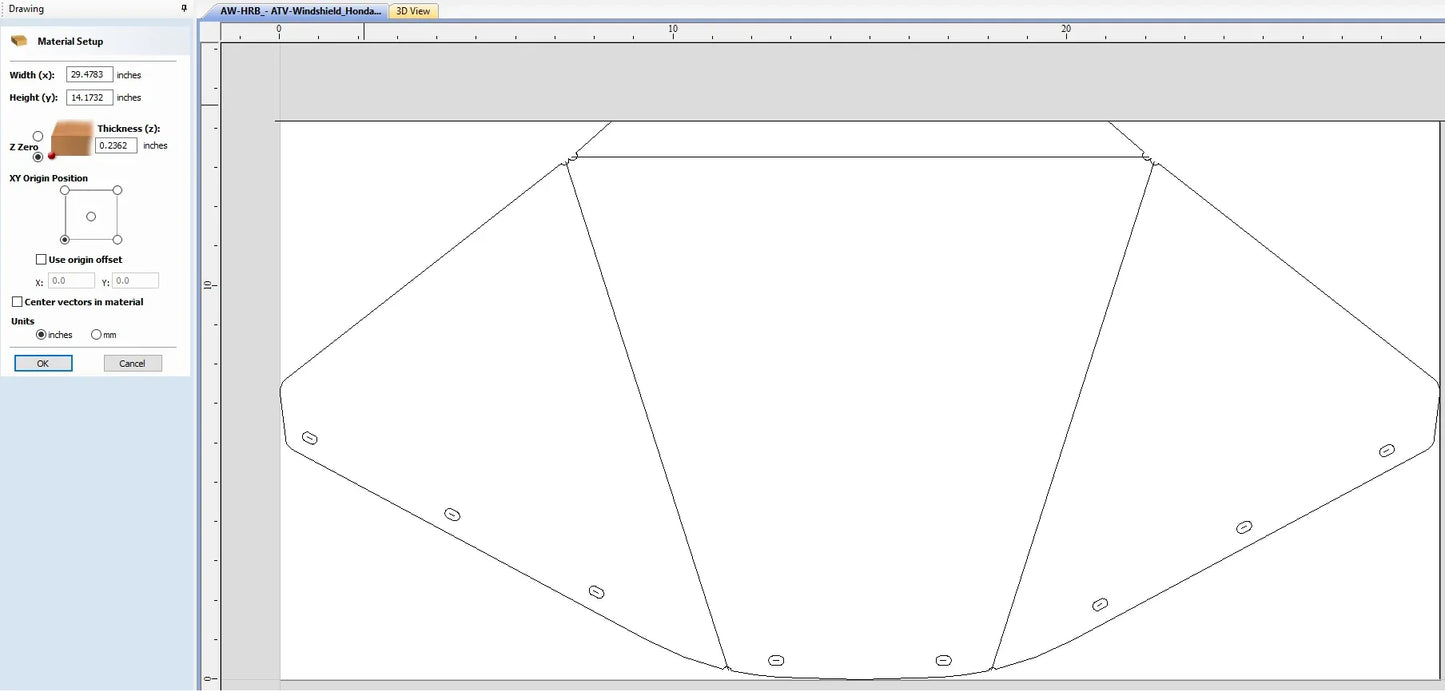Tick Center vectors in material checkbox

[x=17, y=302]
